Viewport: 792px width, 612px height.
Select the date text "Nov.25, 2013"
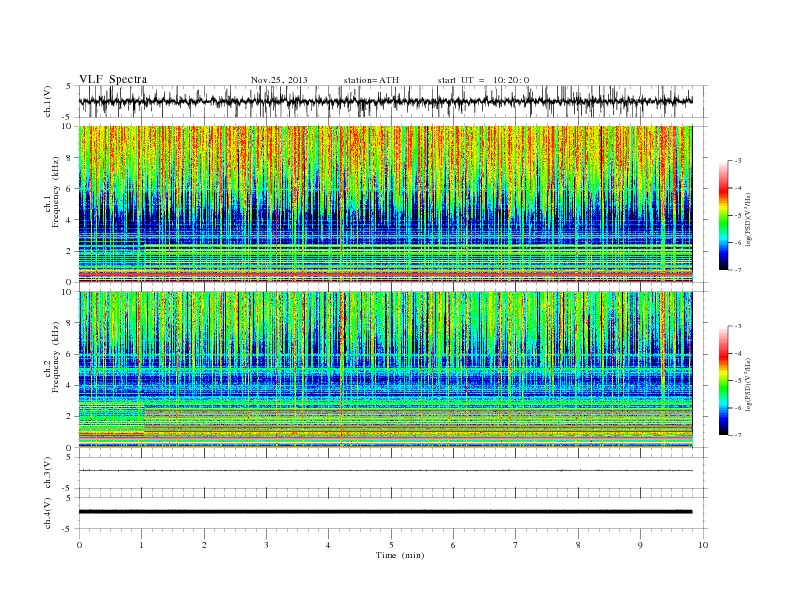click(279, 80)
